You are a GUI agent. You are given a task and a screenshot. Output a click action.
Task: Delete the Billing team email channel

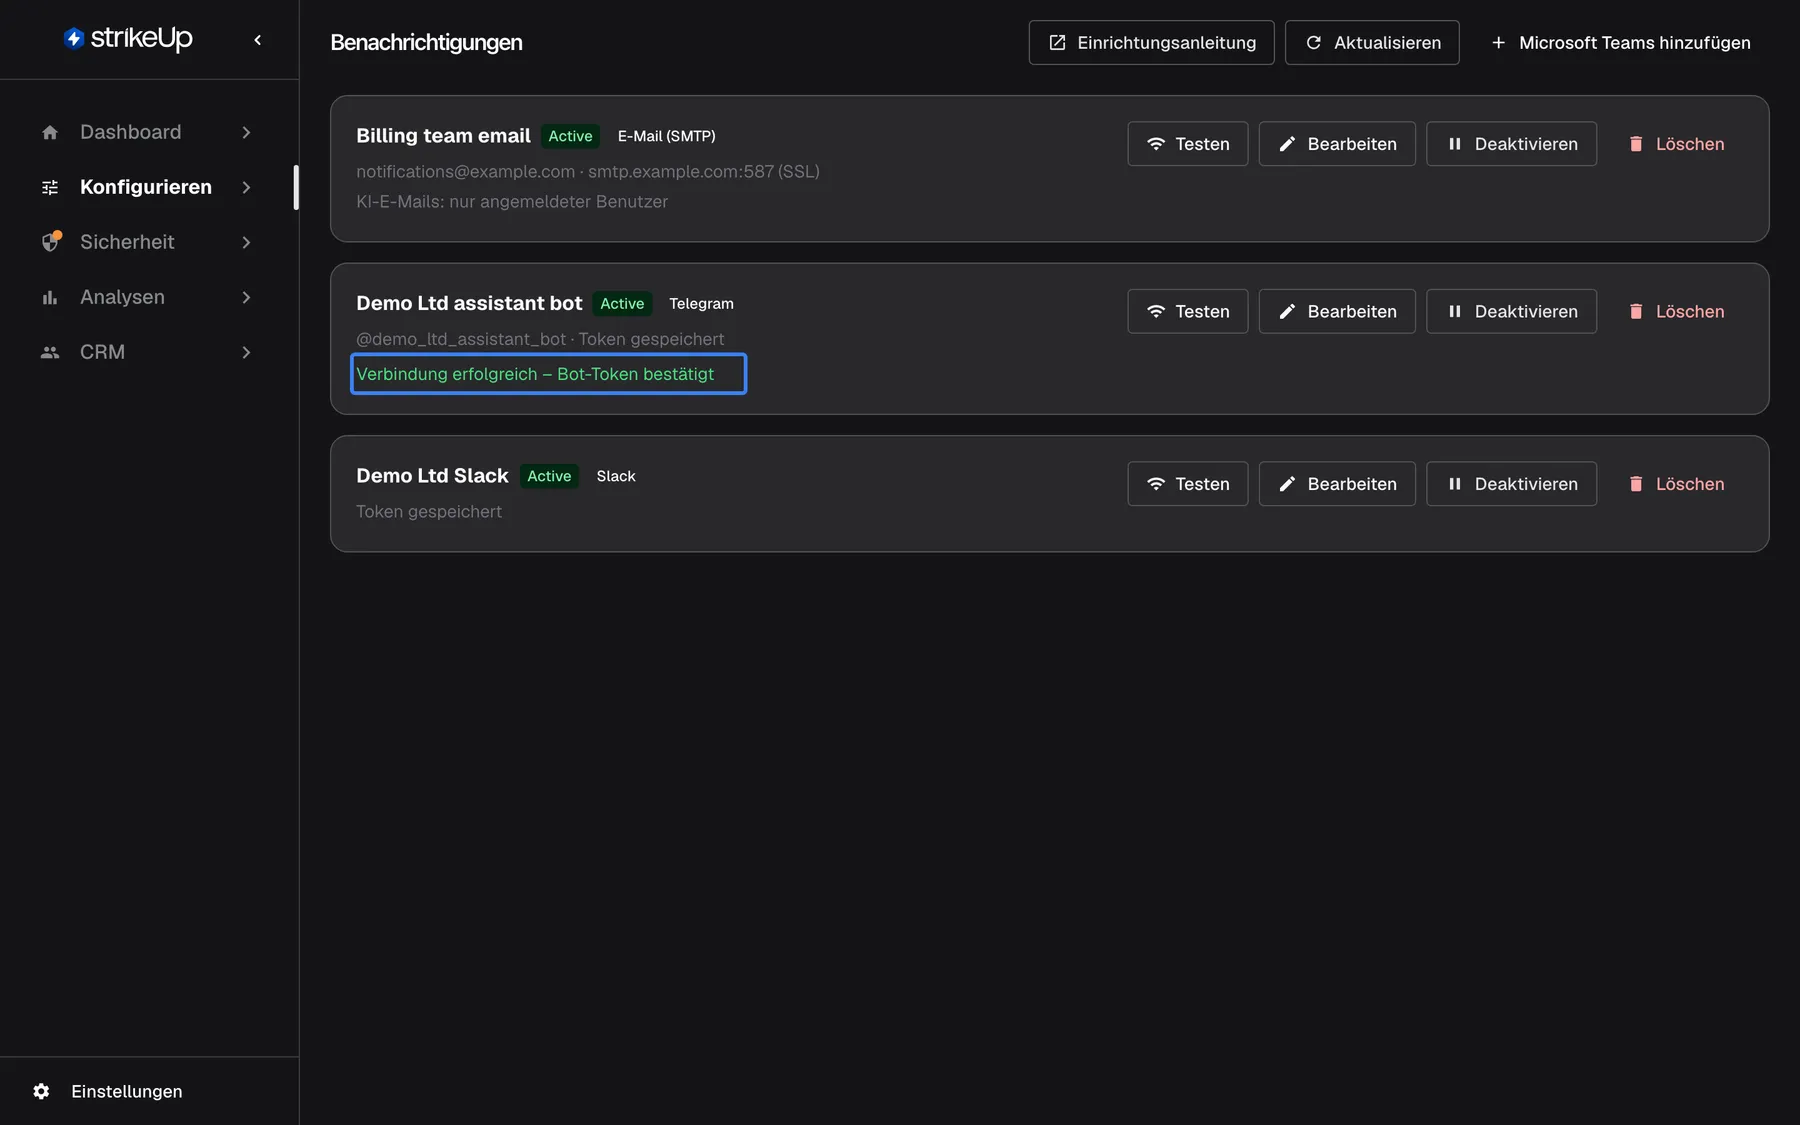coord(1676,144)
